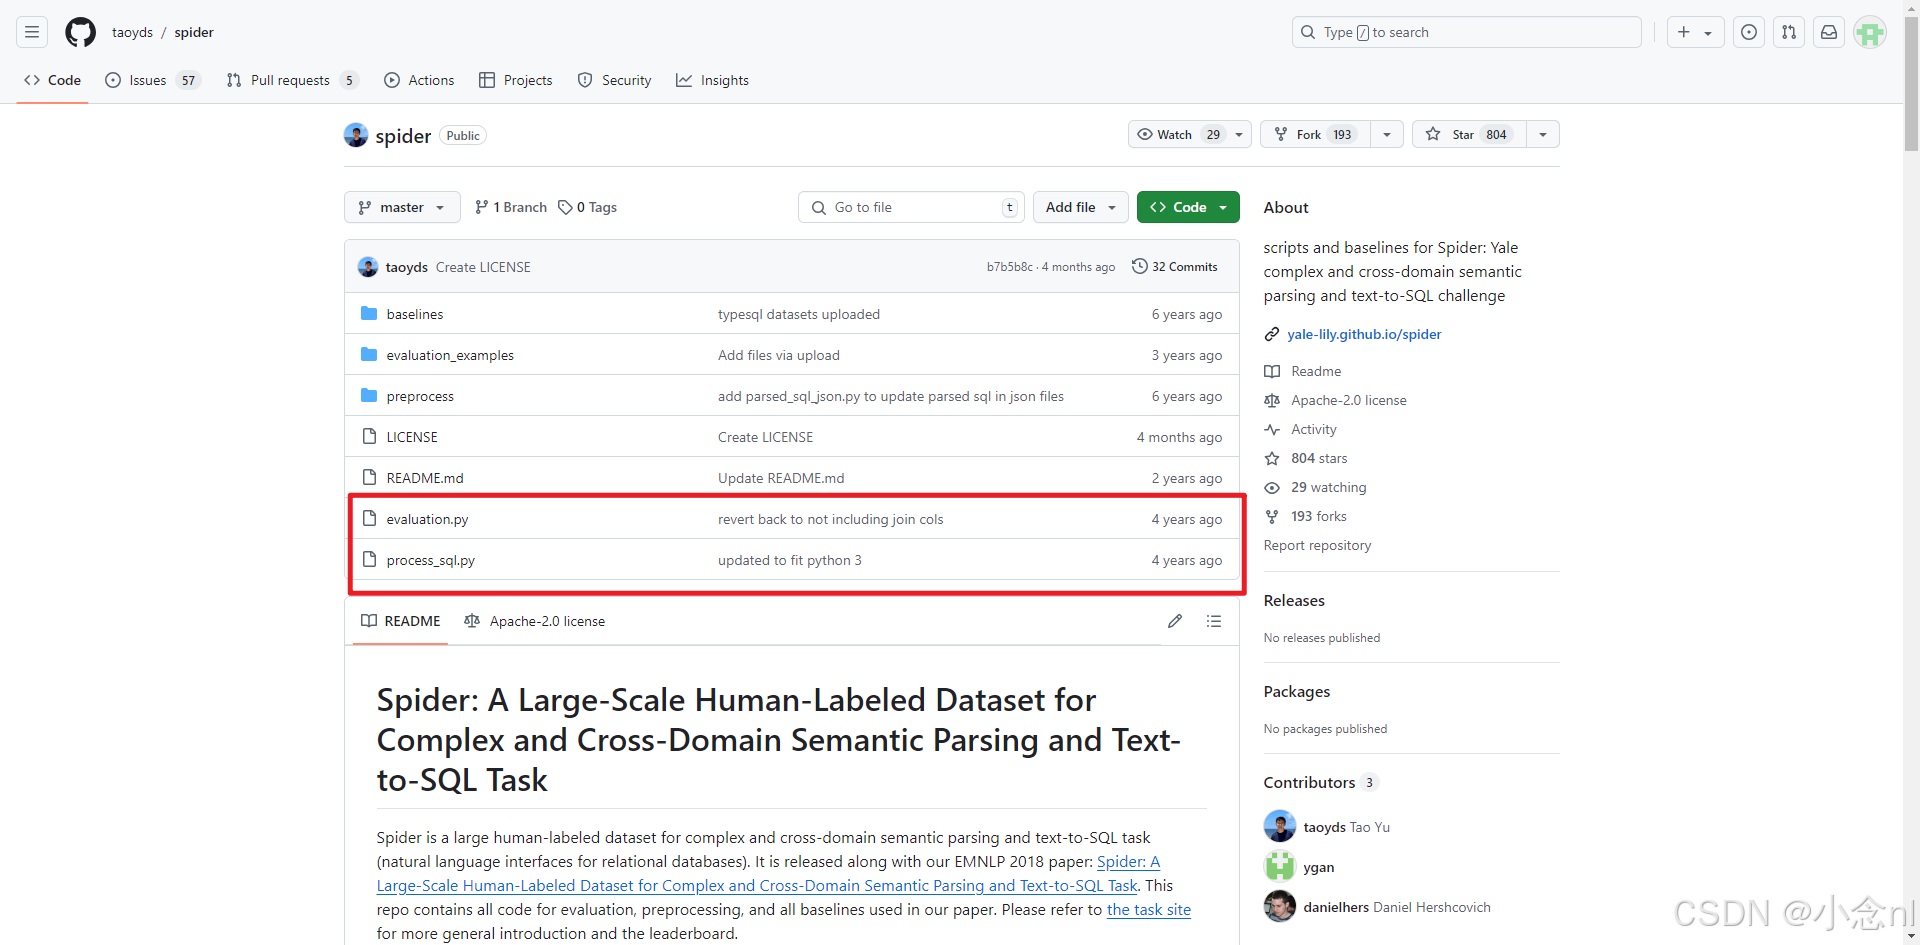The image size is (1920, 945).
Task: Fork the spider repository
Action: point(1316,134)
